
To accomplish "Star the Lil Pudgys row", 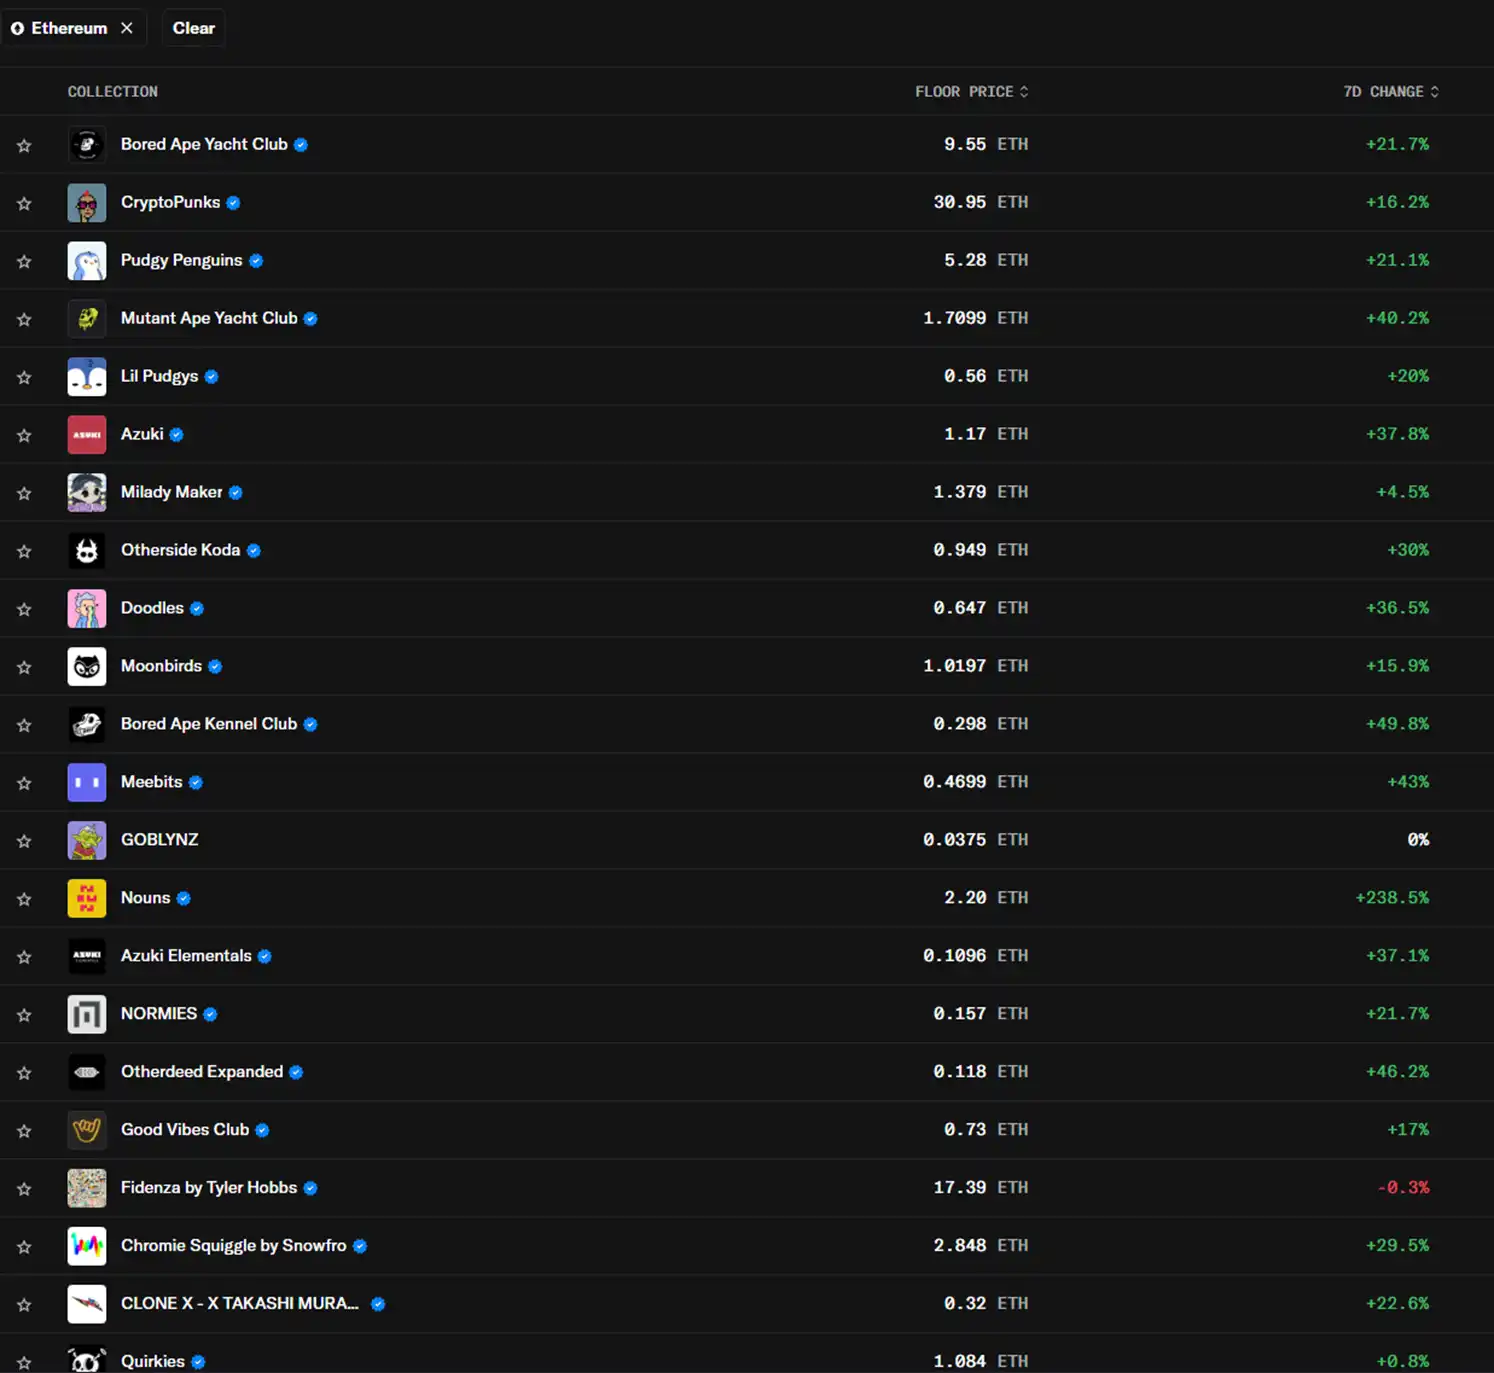I will 24,377.
